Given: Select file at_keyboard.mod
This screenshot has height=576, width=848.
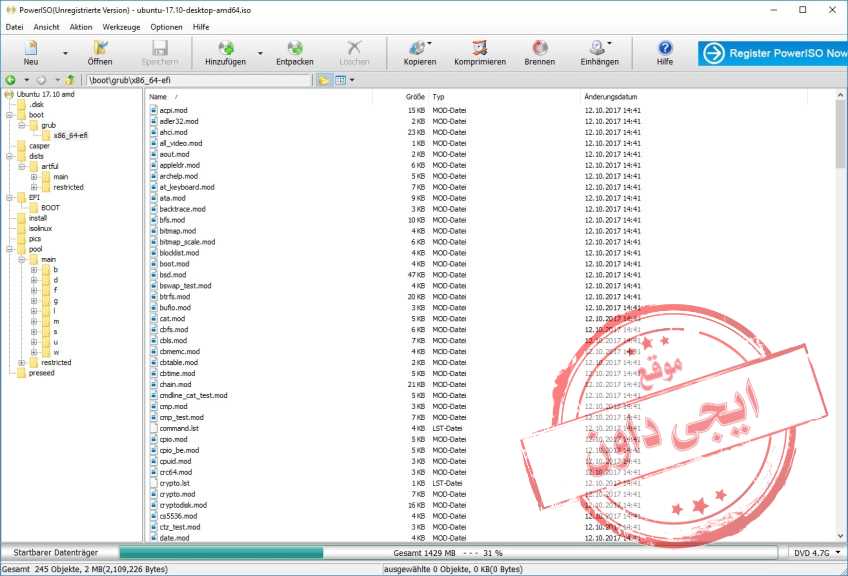Looking at the screenshot, I should coord(187,187).
